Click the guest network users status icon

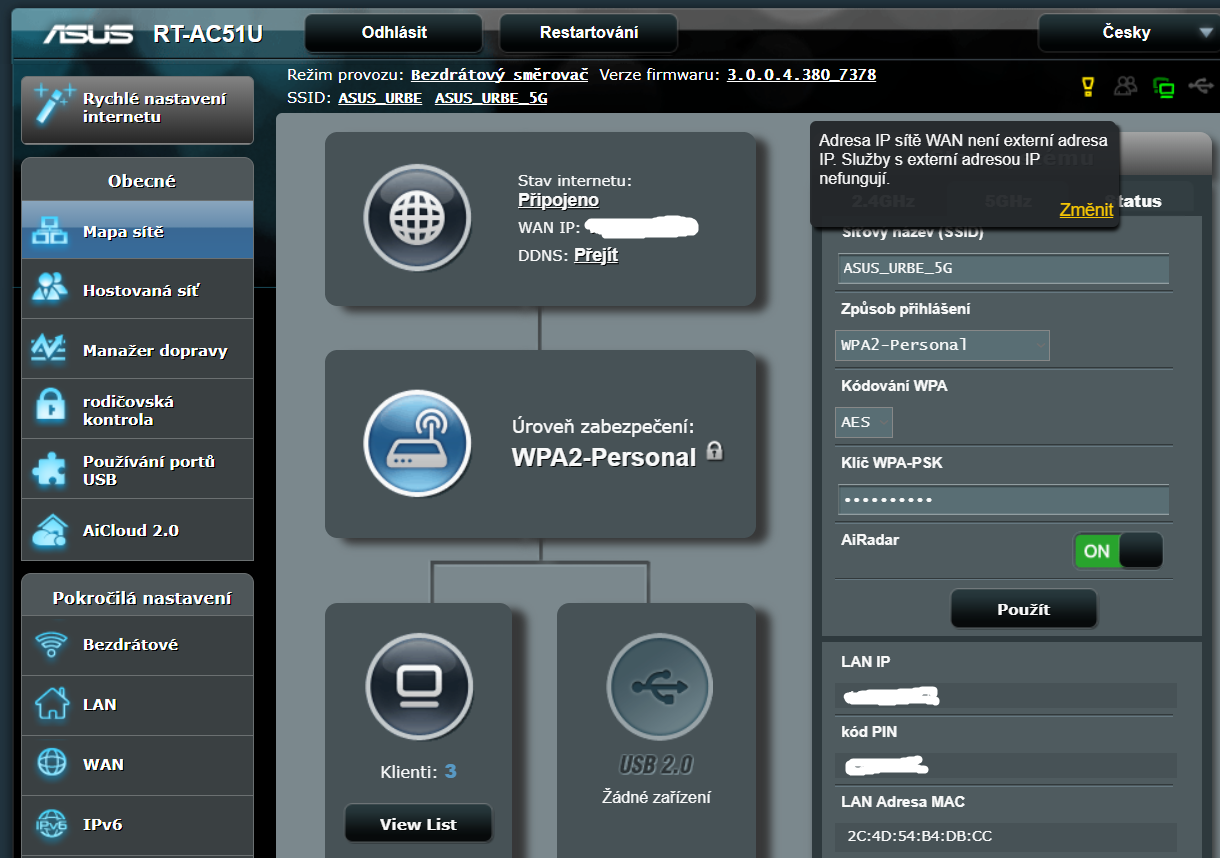[1126, 87]
